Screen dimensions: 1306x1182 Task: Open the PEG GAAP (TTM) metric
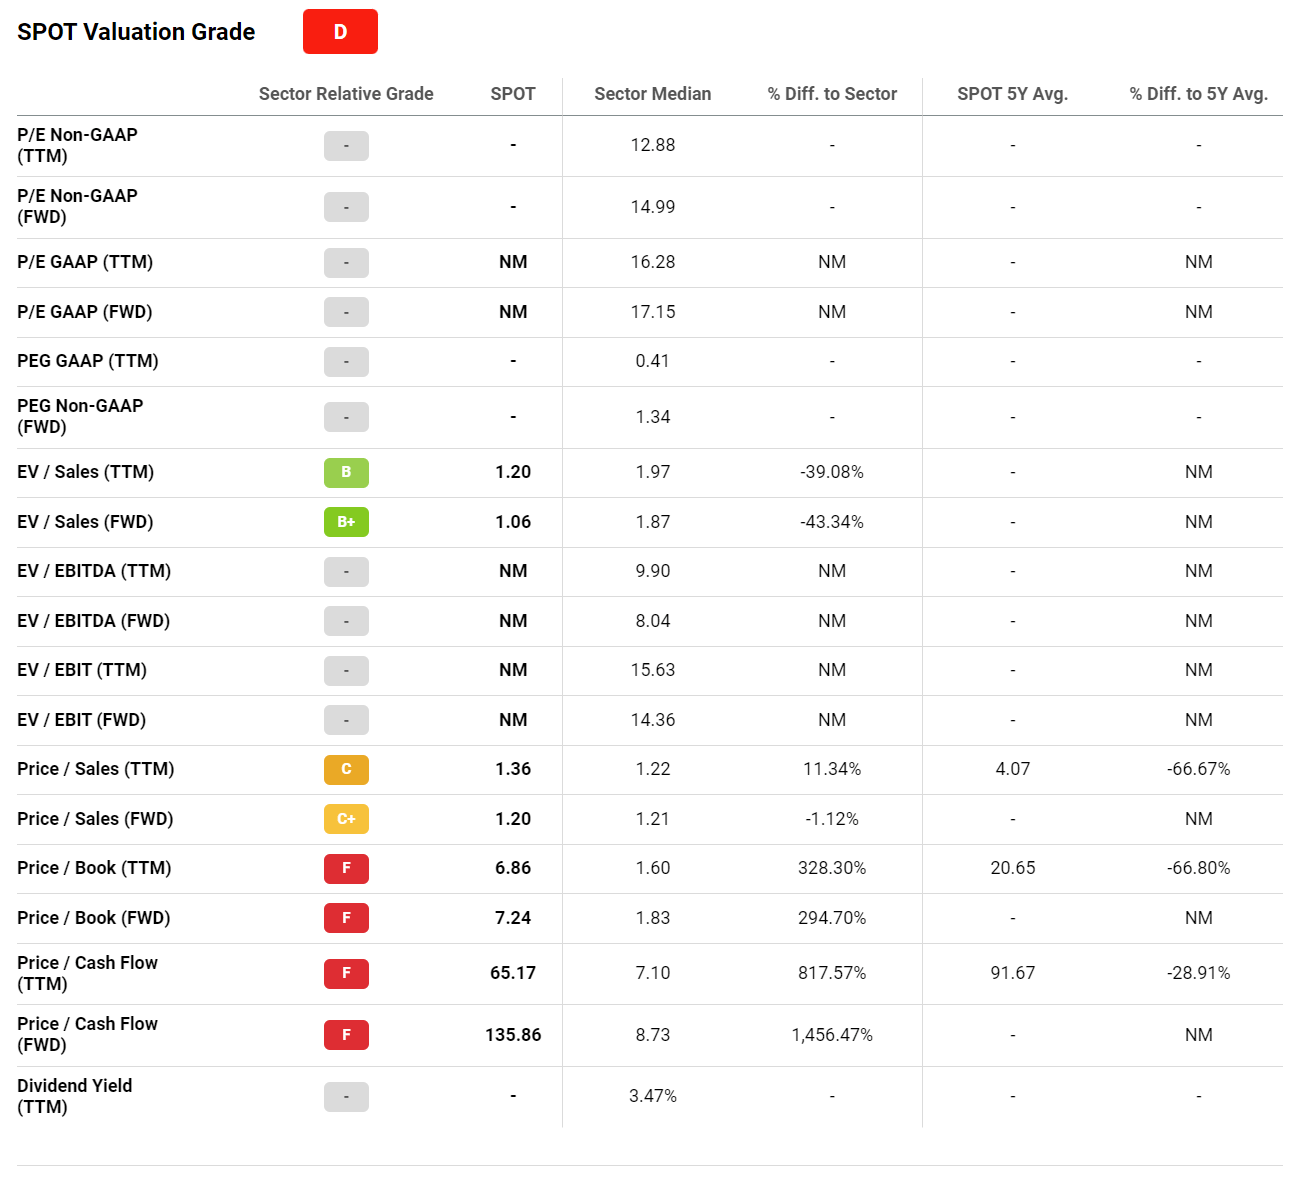pos(88,361)
